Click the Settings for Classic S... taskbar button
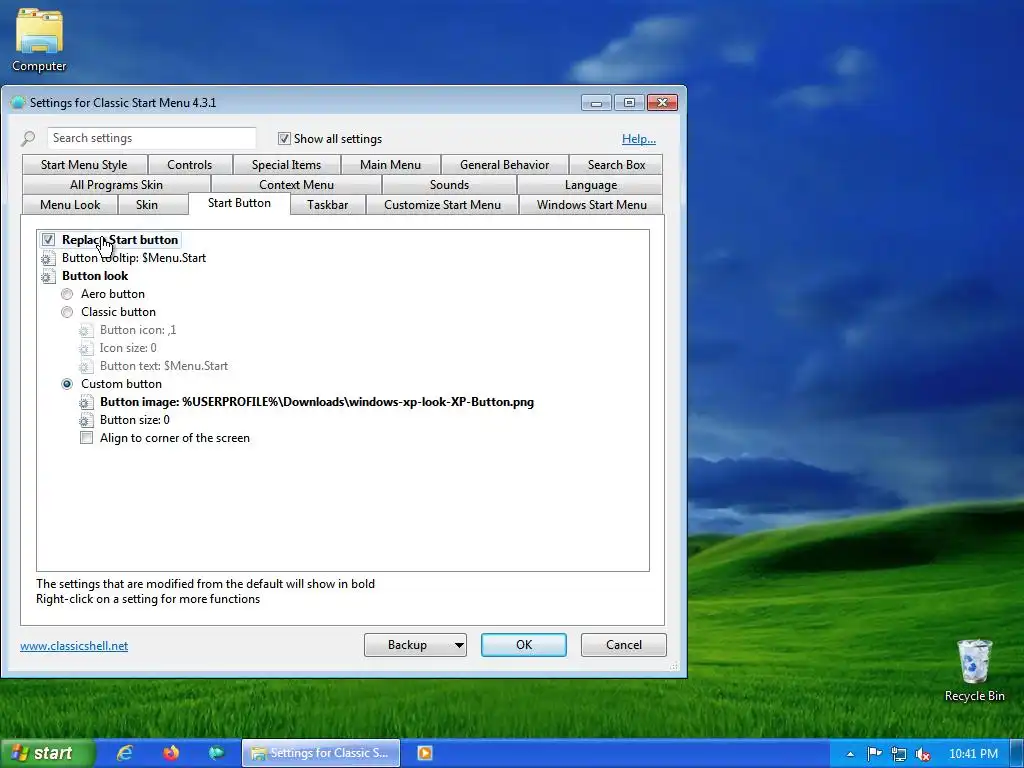The width and height of the screenshot is (1024, 768). [x=321, y=753]
